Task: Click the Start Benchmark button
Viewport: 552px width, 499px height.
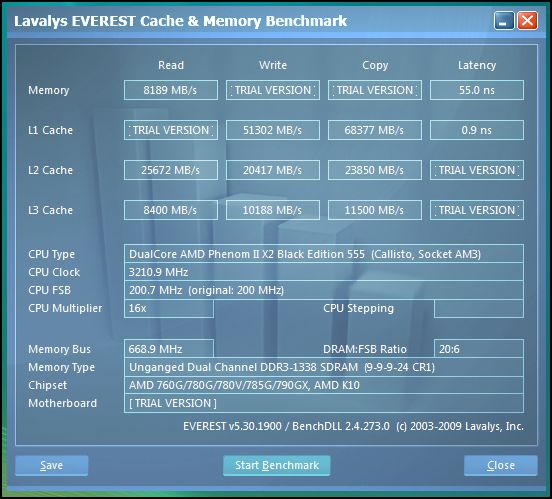Action: tap(277, 465)
